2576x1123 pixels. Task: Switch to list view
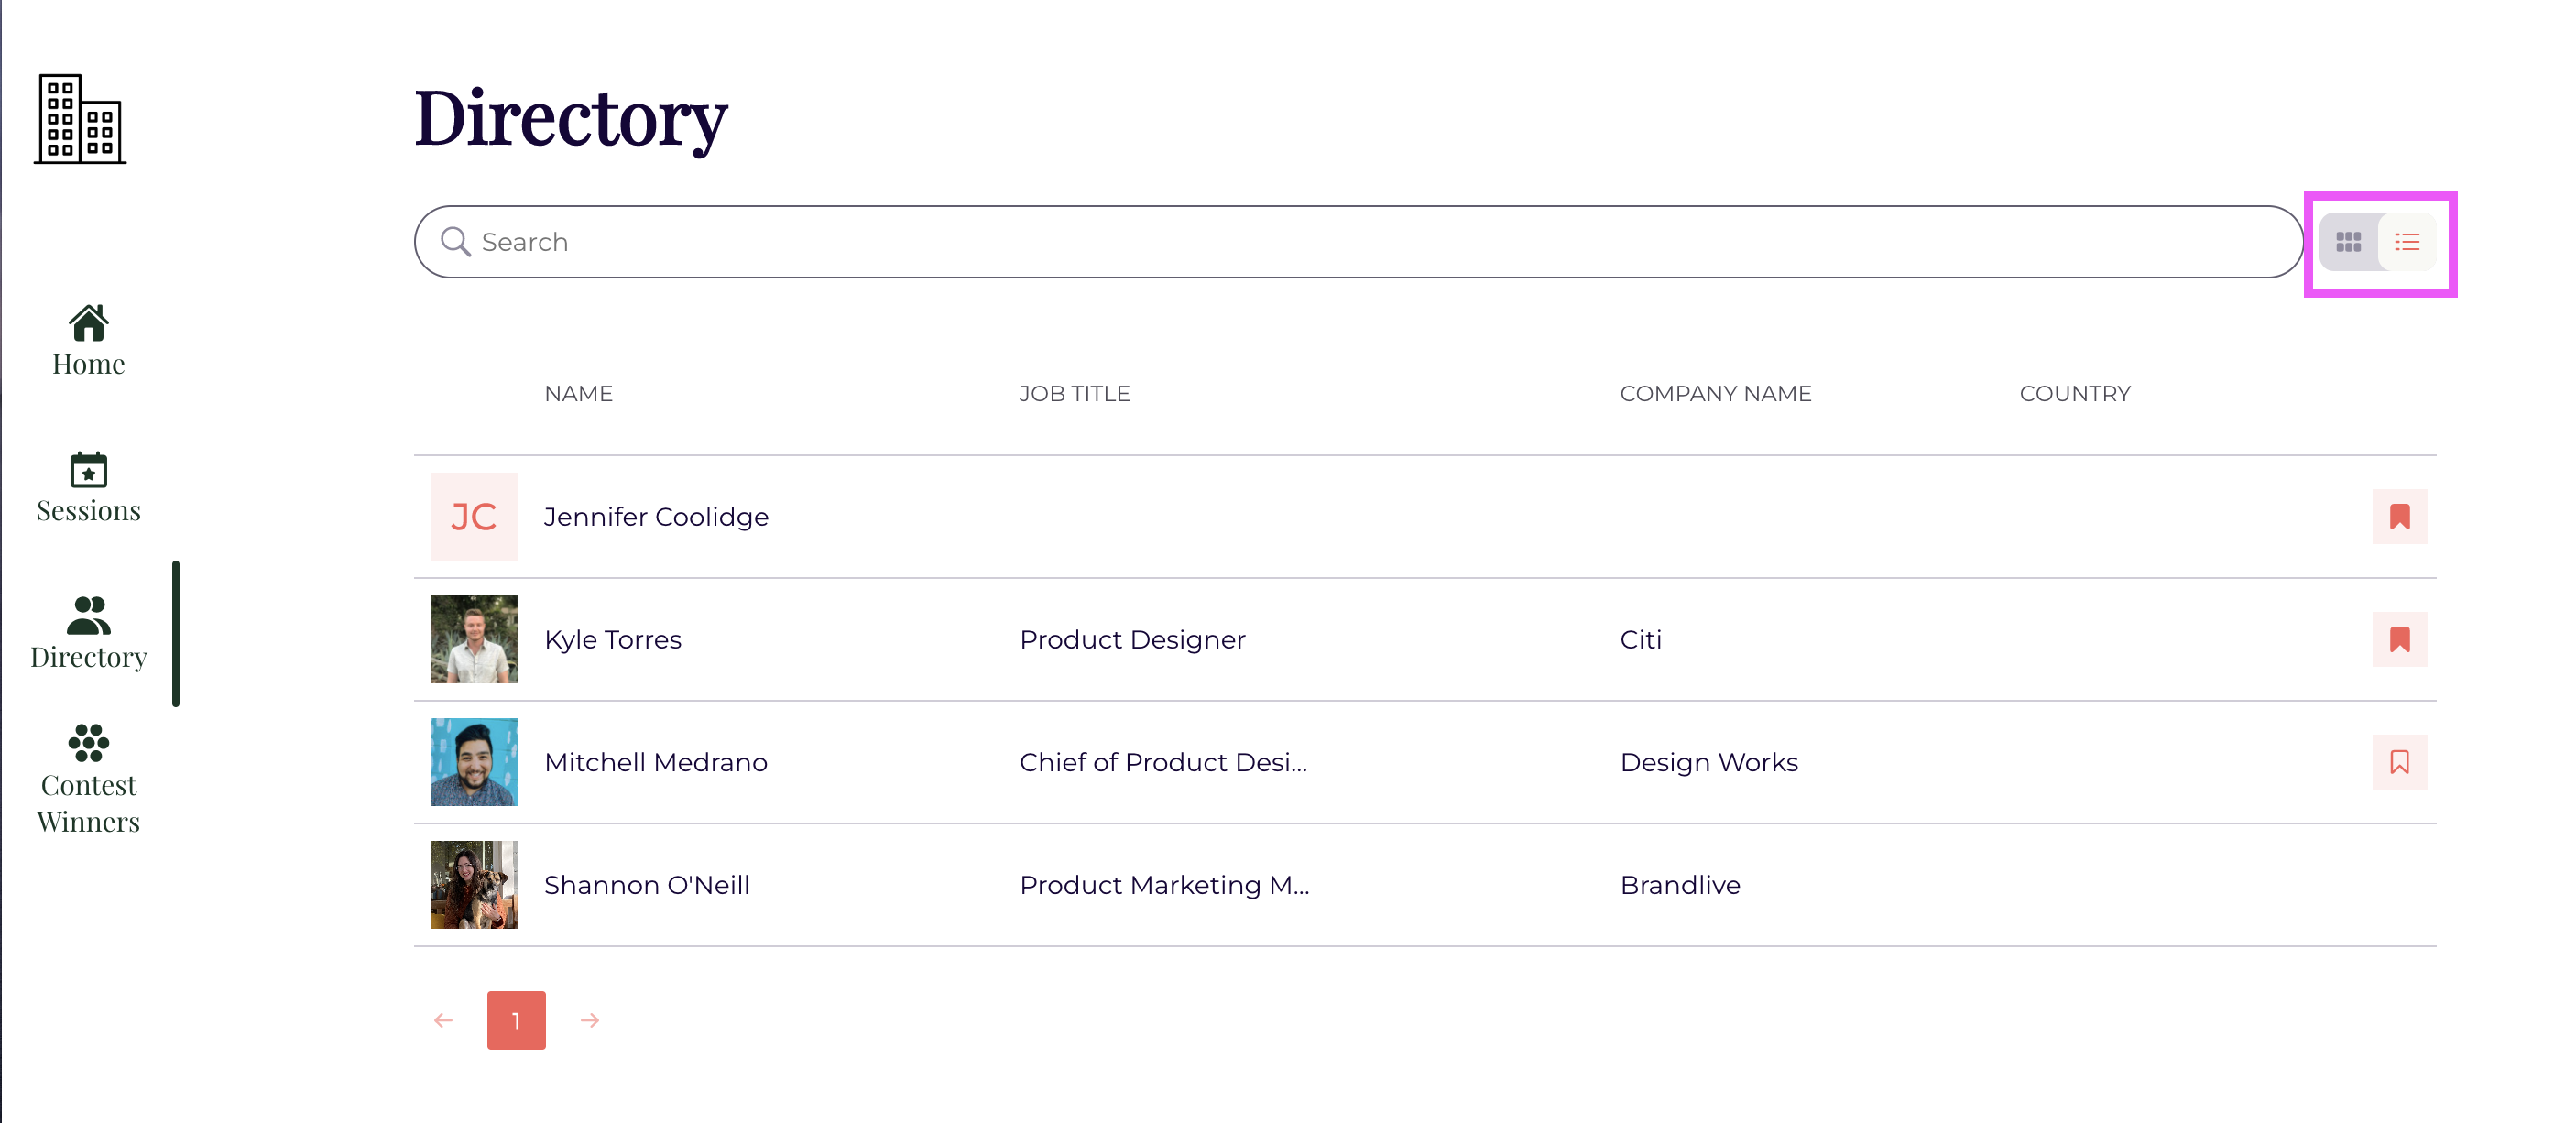pyautogui.click(x=2407, y=242)
